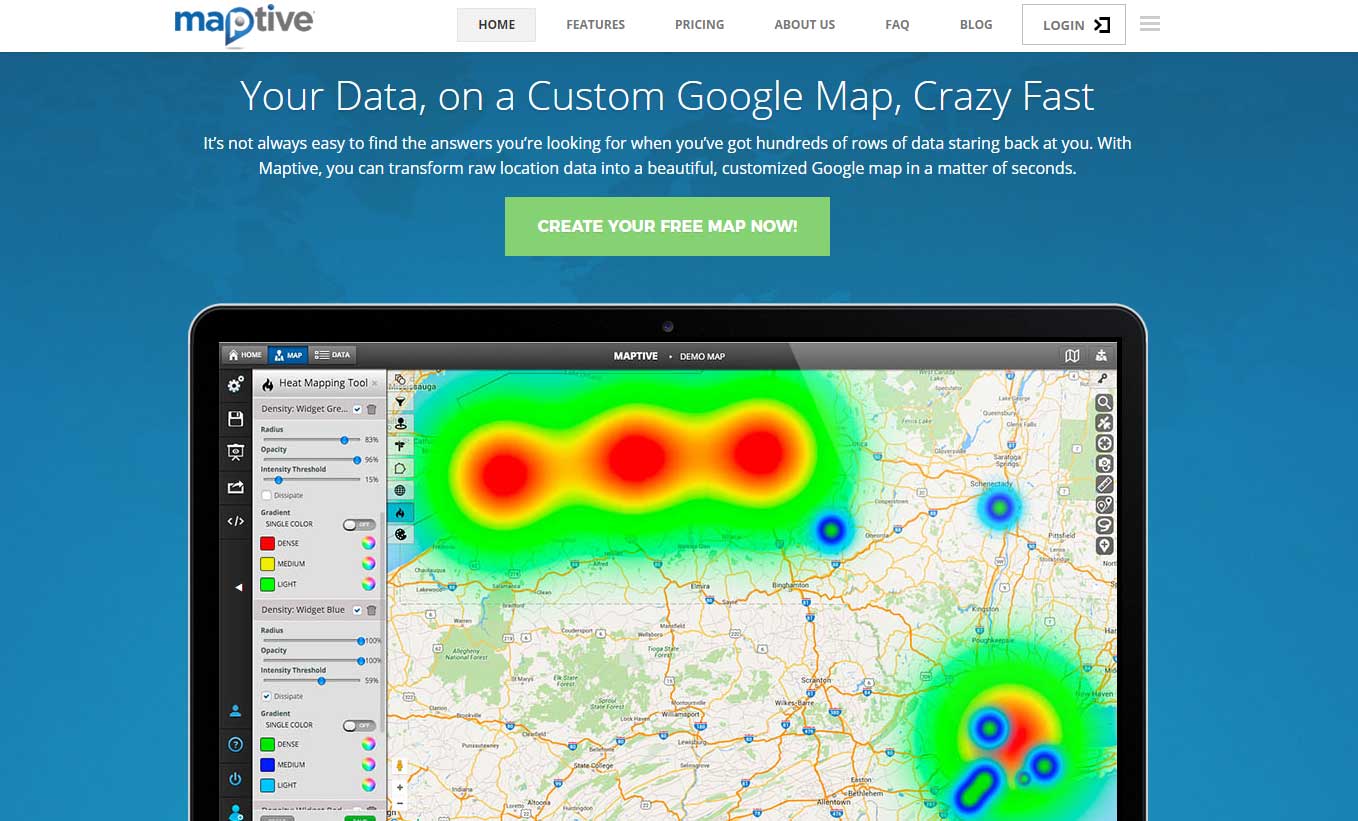Go to HOME in website navigation

point(496,25)
